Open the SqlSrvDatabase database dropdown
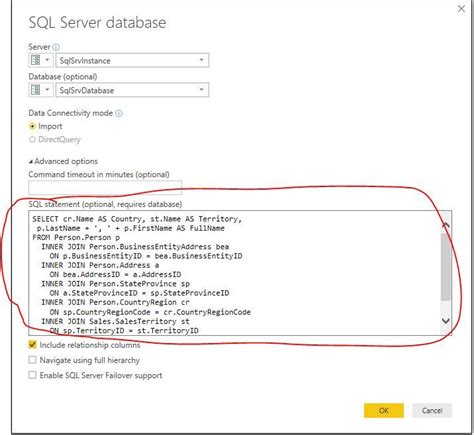This screenshot has height=435, width=474. point(201,90)
